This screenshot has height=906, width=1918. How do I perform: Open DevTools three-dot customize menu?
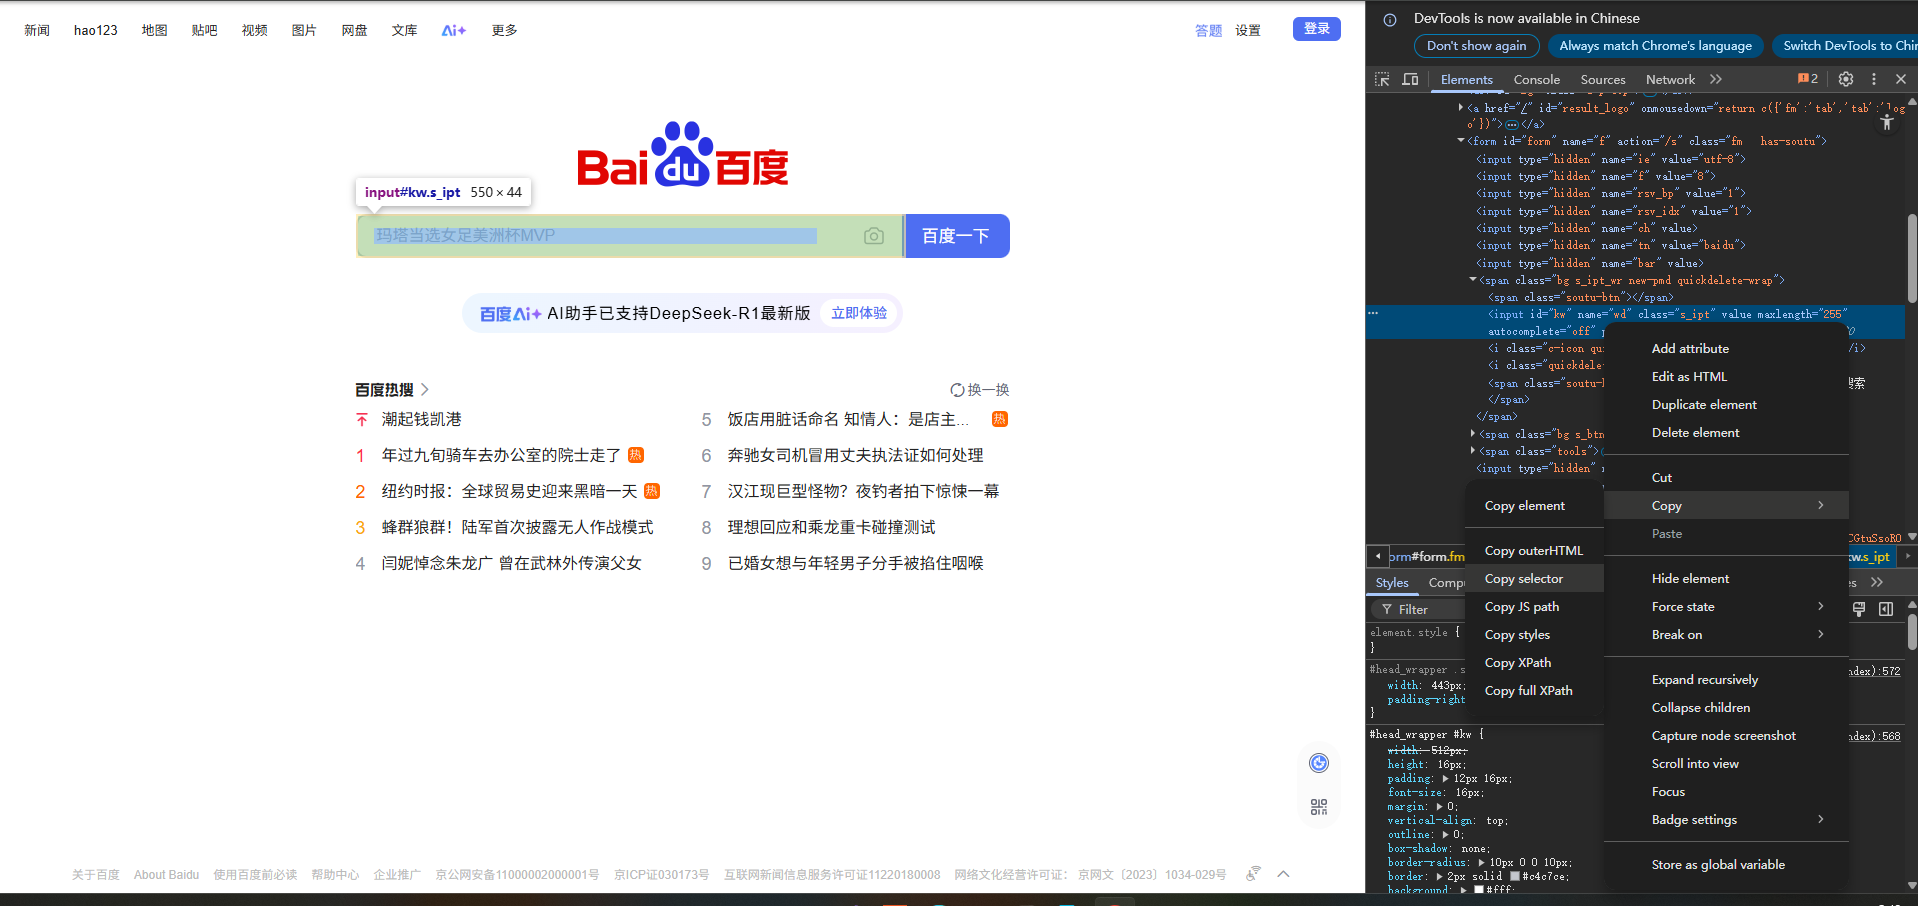coord(1874,79)
